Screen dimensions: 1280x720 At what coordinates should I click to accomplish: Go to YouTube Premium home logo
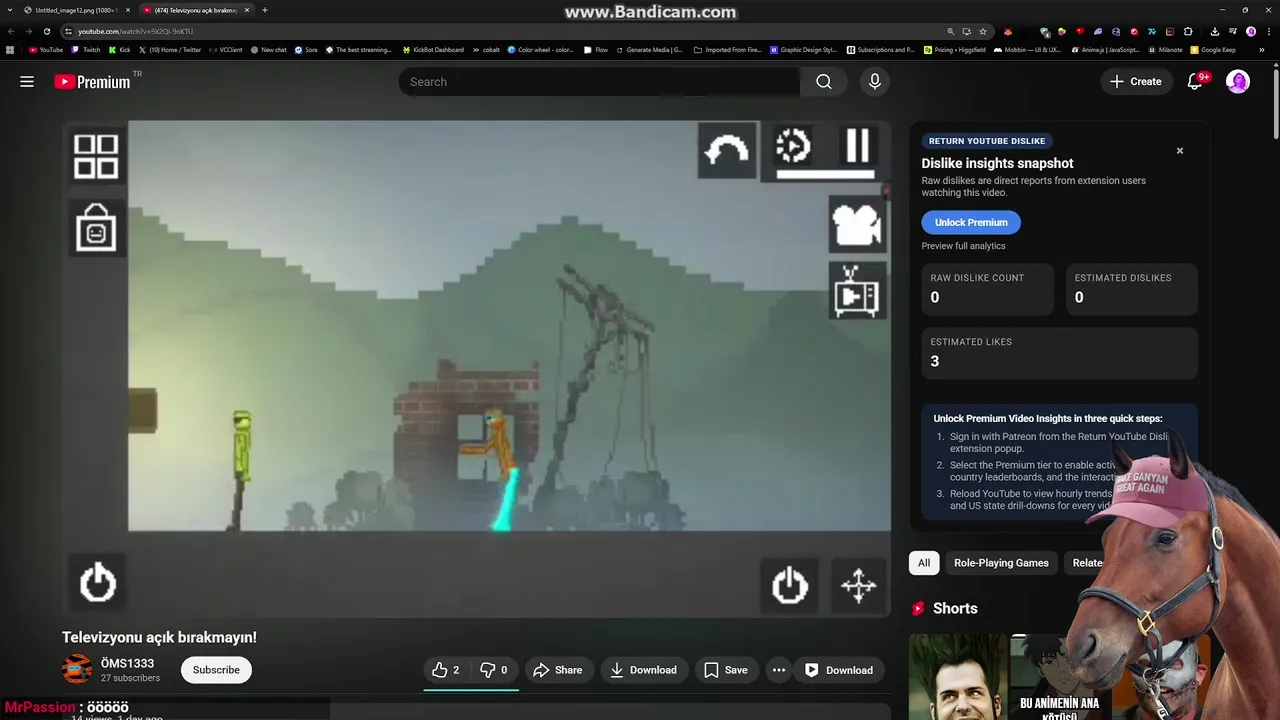(x=92, y=82)
